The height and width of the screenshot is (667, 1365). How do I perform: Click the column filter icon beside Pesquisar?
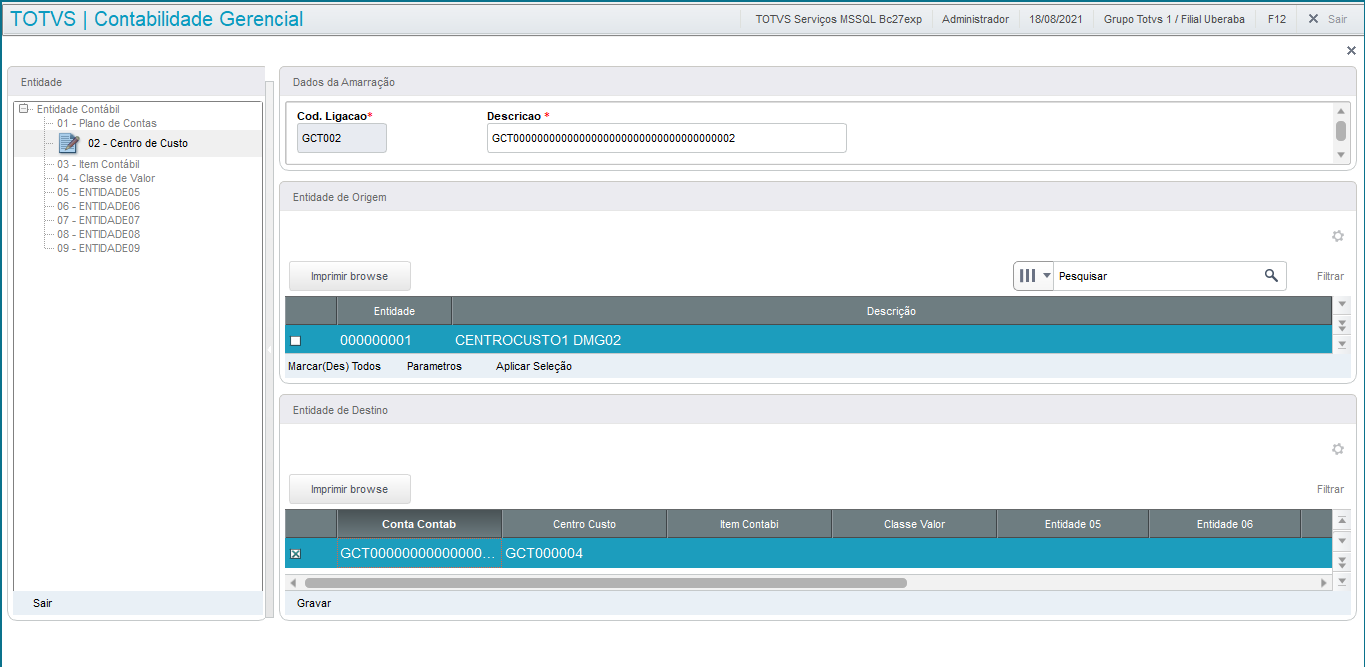pos(1027,276)
